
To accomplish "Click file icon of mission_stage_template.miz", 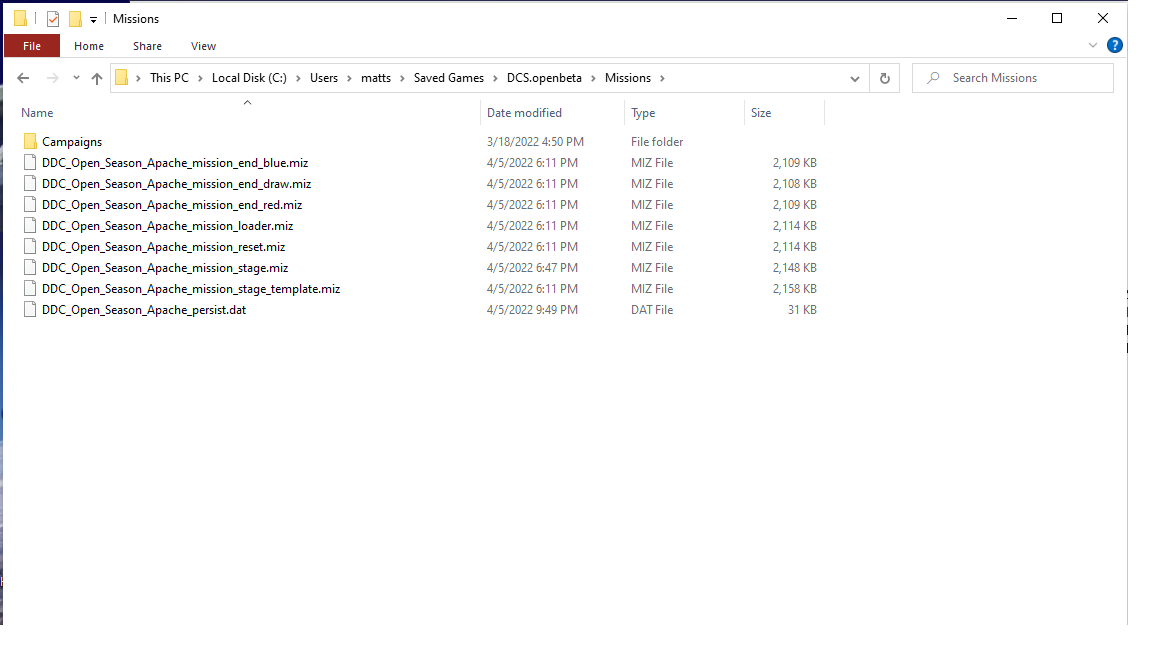I will [x=30, y=289].
